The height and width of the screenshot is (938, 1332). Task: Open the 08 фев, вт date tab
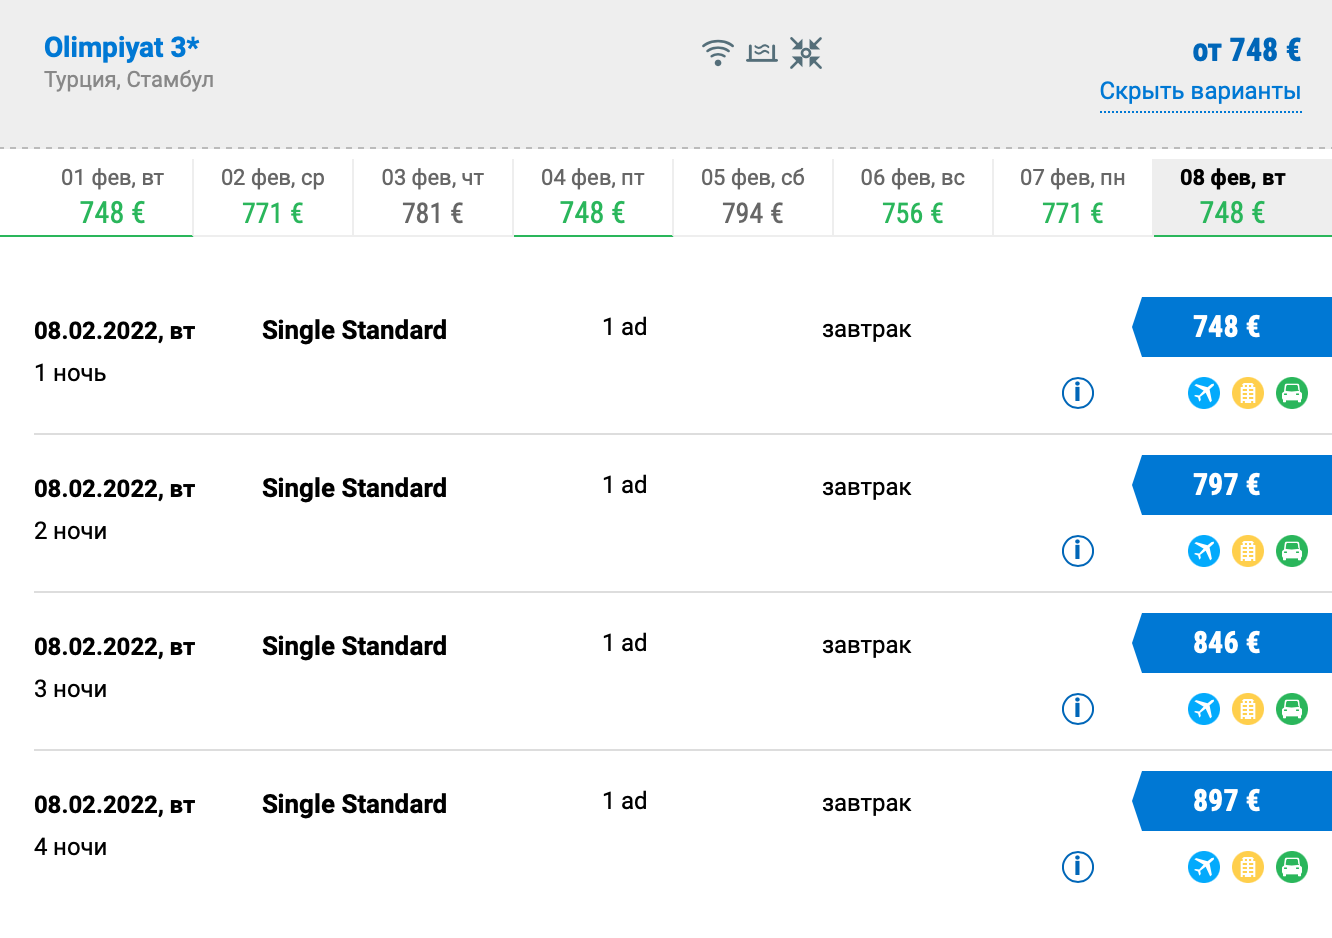1243,197
